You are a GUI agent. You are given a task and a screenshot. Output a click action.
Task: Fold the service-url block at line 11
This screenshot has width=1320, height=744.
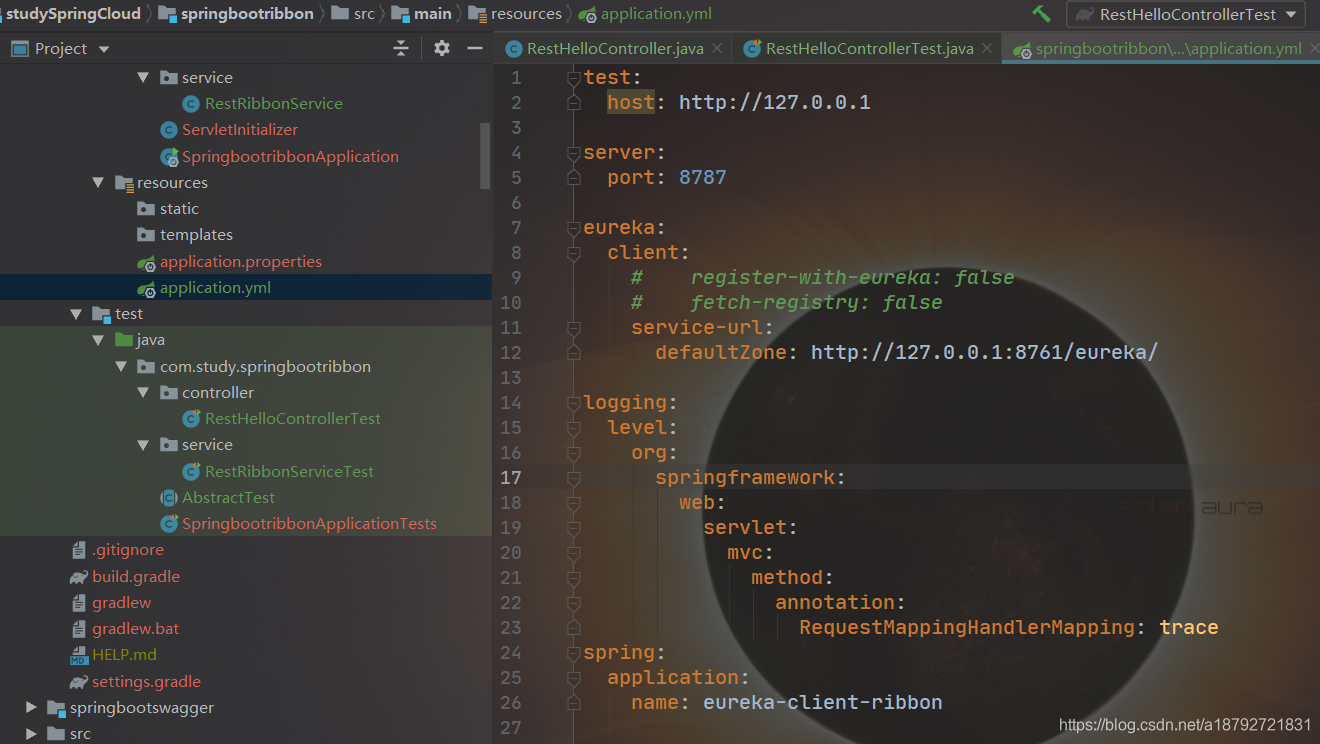[x=574, y=327]
